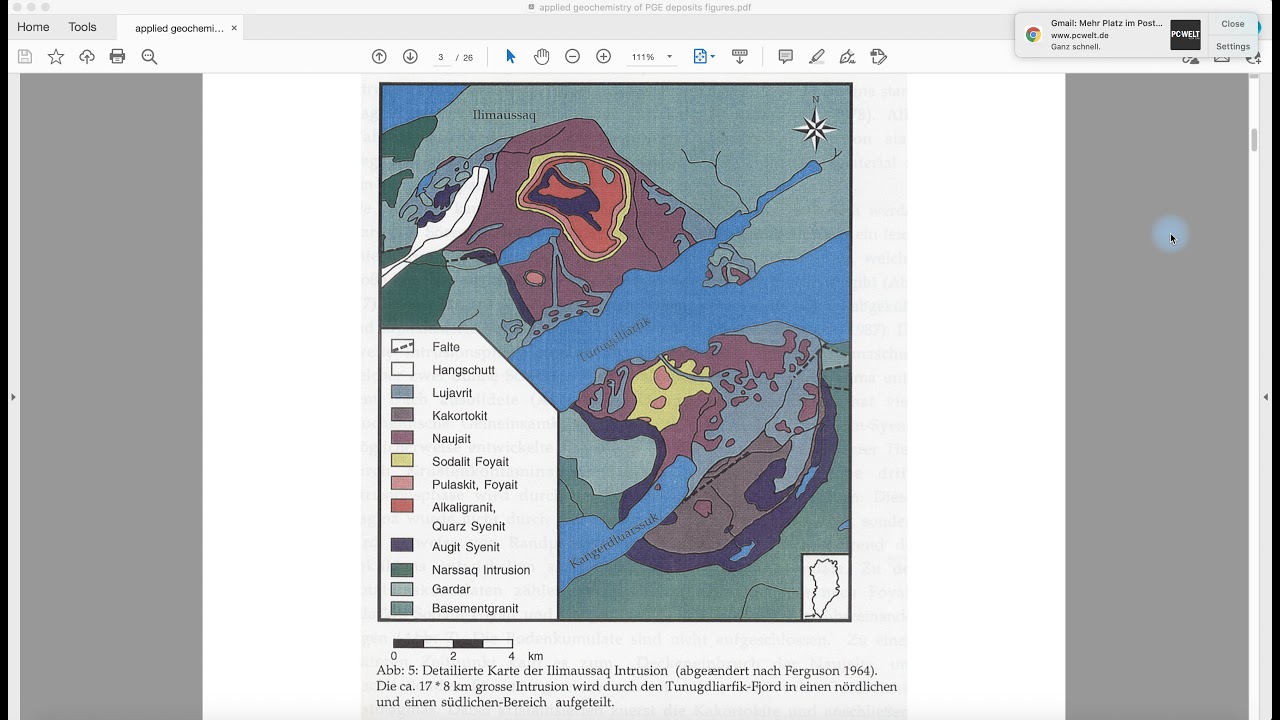The height and width of the screenshot is (720, 1280).
Task: Open the sign document tool
Action: 848,57
